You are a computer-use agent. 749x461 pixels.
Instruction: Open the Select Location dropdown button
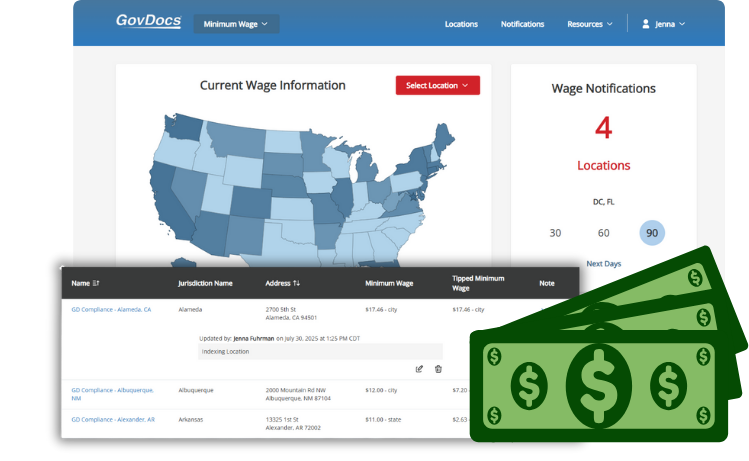point(438,86)
